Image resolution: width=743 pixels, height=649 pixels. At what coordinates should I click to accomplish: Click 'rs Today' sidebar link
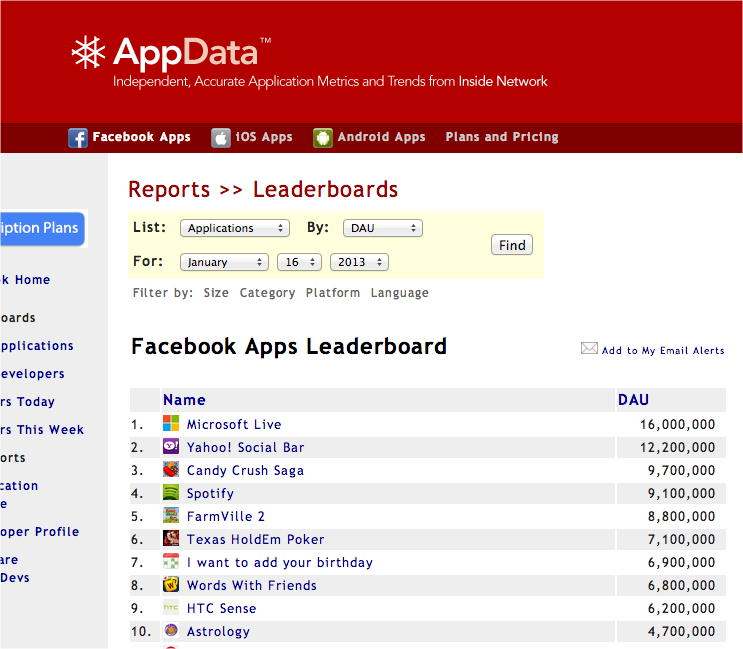(x=27, y=402)
